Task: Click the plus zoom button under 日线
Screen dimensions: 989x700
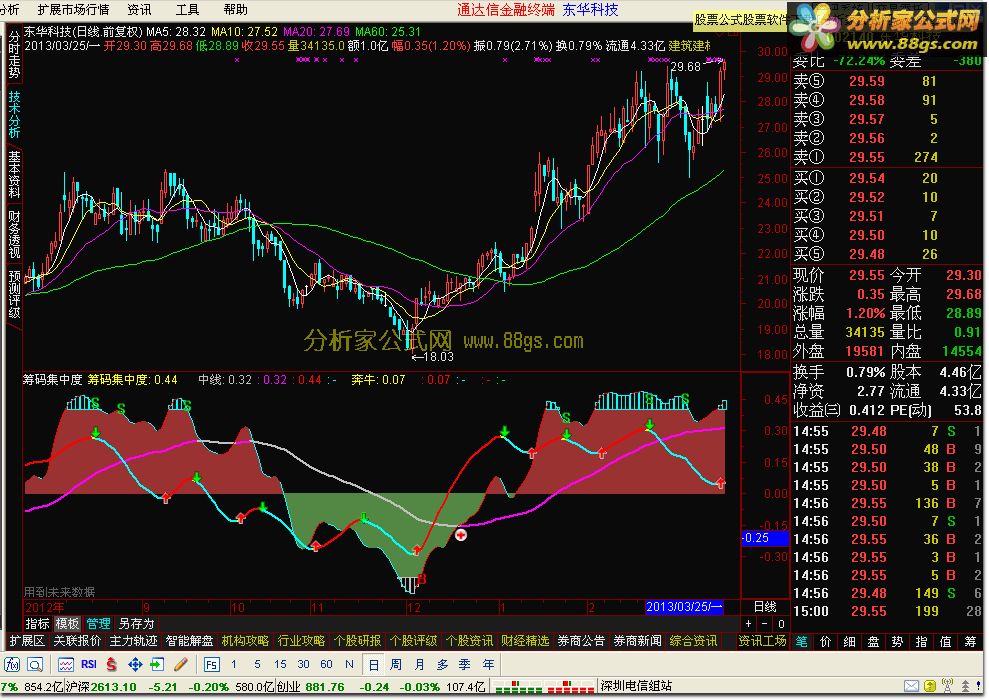Action: (749, 624)
